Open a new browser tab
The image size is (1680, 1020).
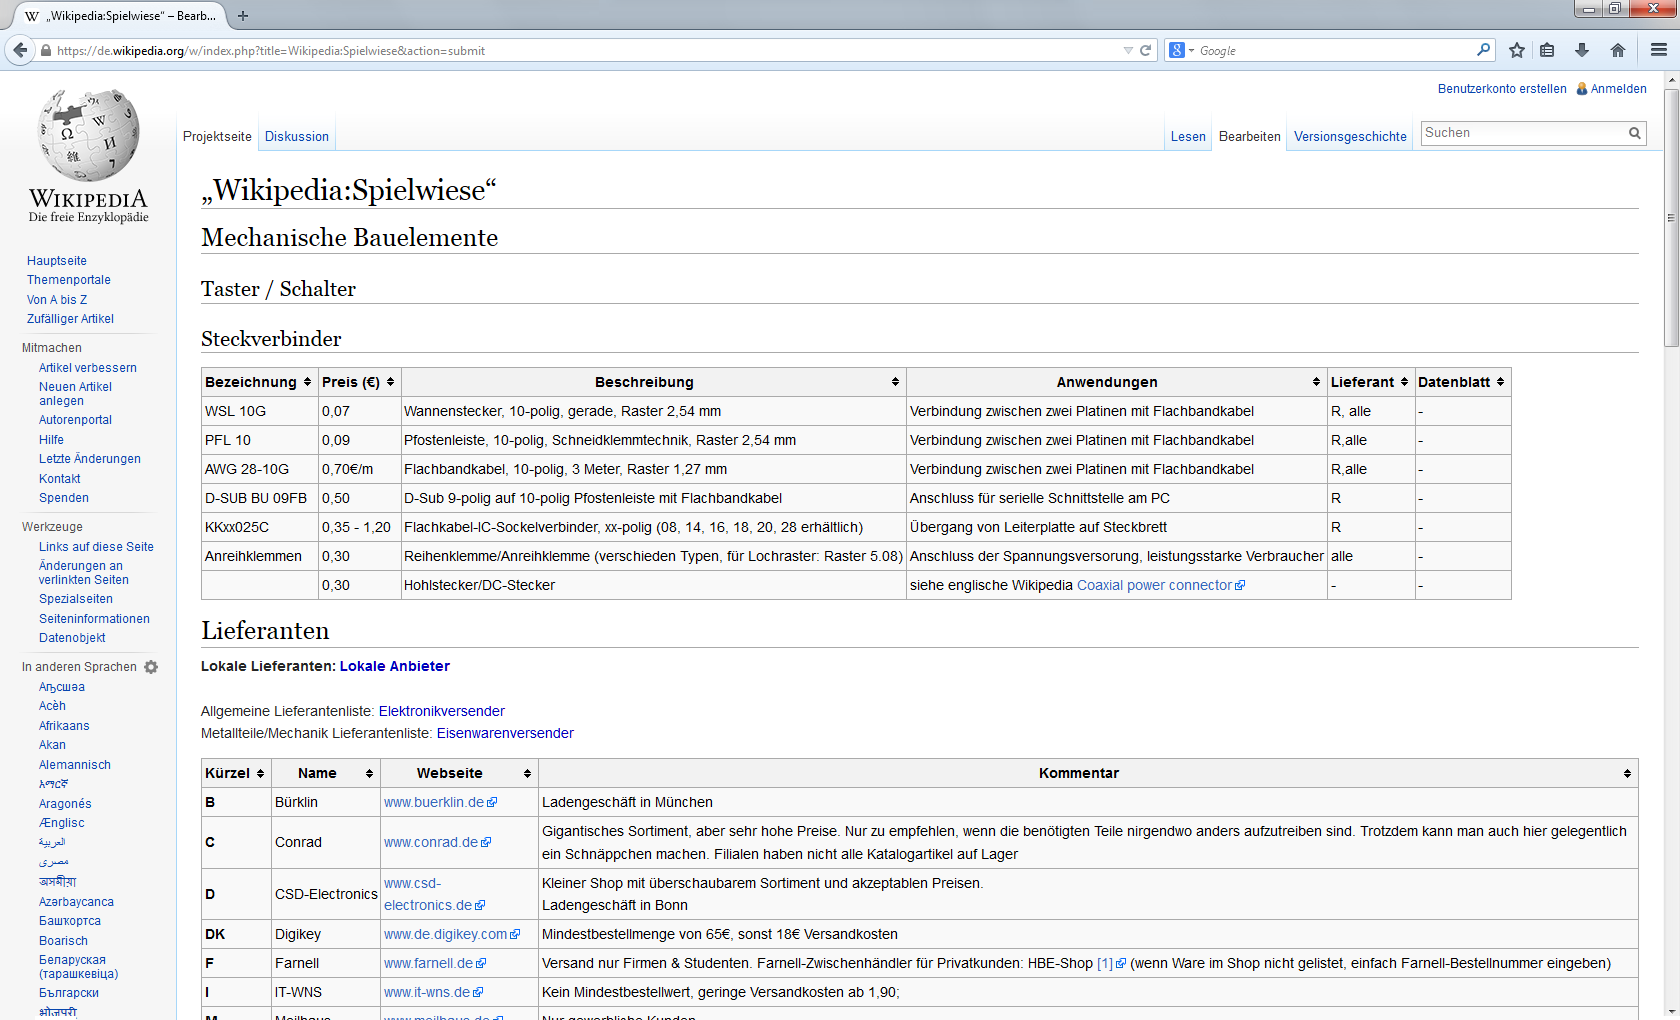point(243,16)
